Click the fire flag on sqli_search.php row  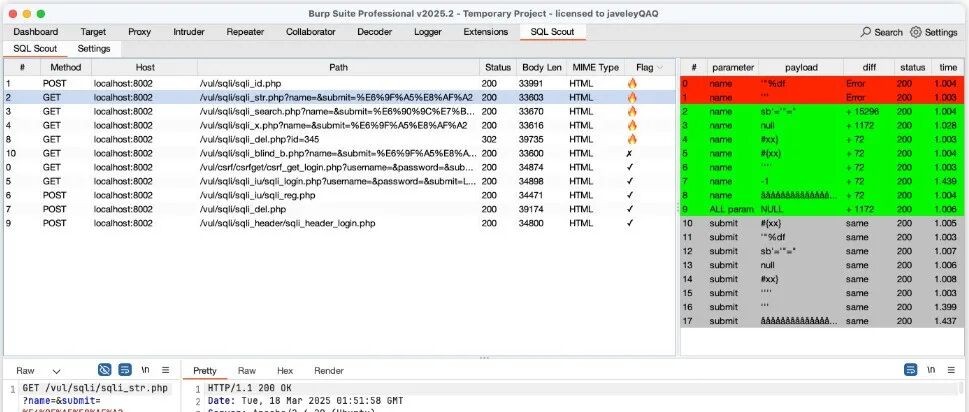click(x=632, y=111)
